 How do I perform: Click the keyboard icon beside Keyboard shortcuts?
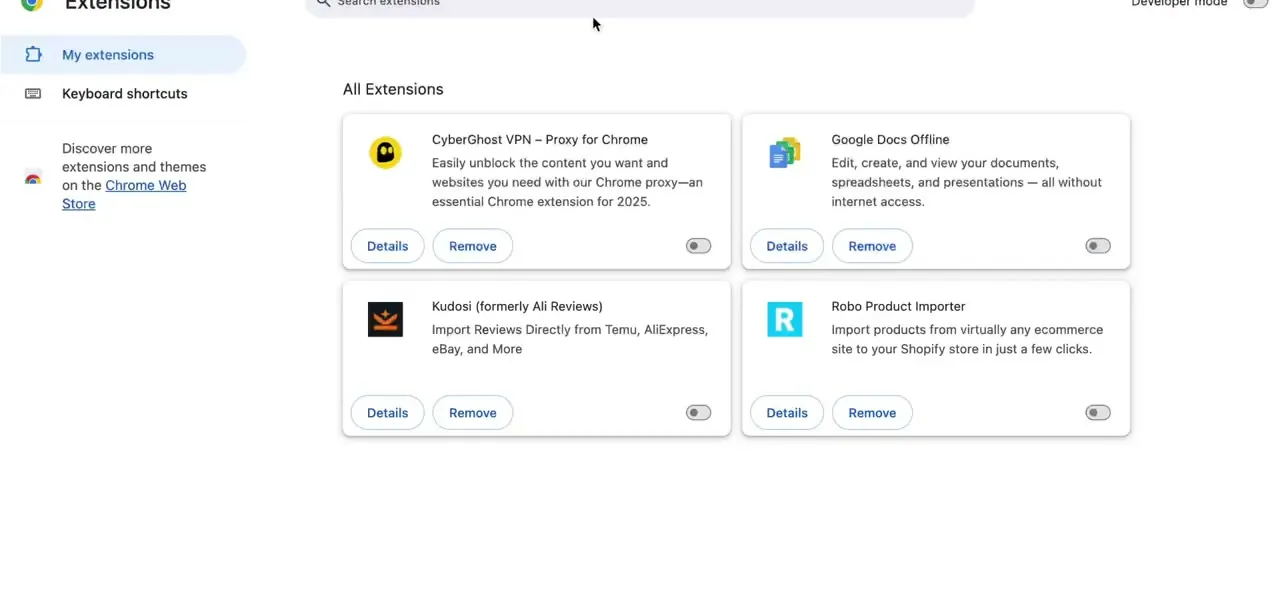(33, 94)
